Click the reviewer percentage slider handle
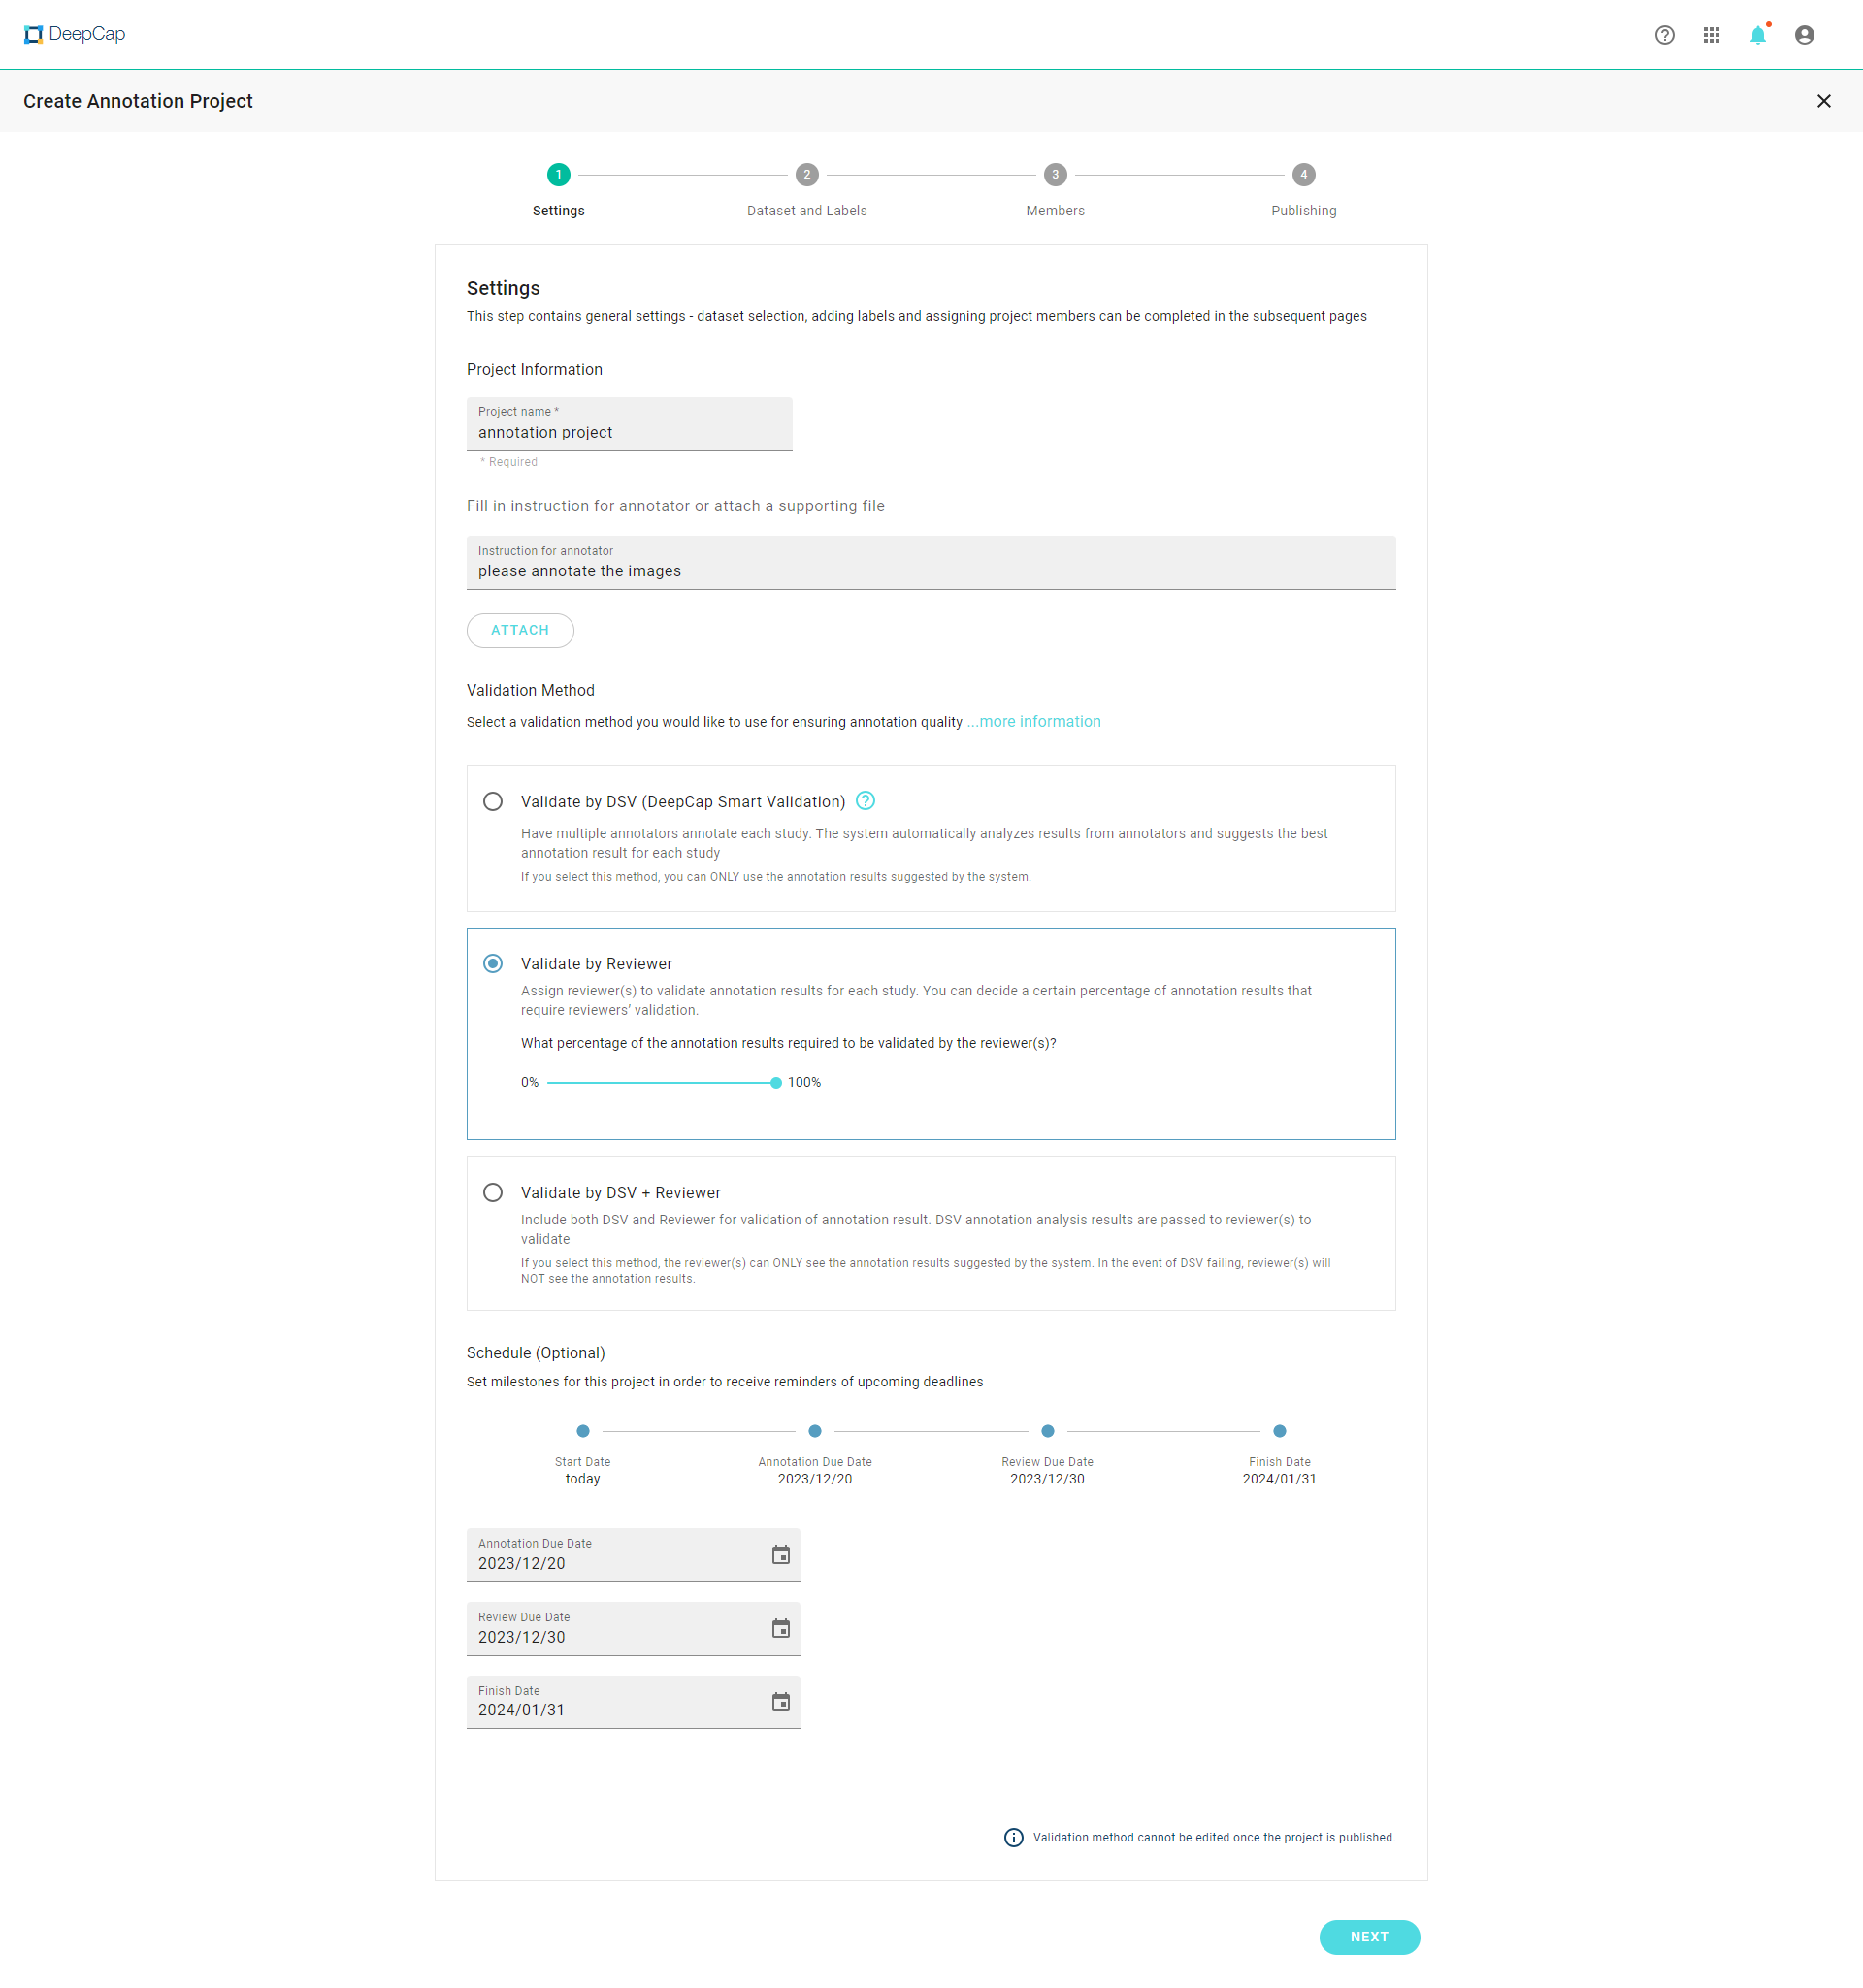This screenshot has width=1863, height=1988. tap(776, 1083)
